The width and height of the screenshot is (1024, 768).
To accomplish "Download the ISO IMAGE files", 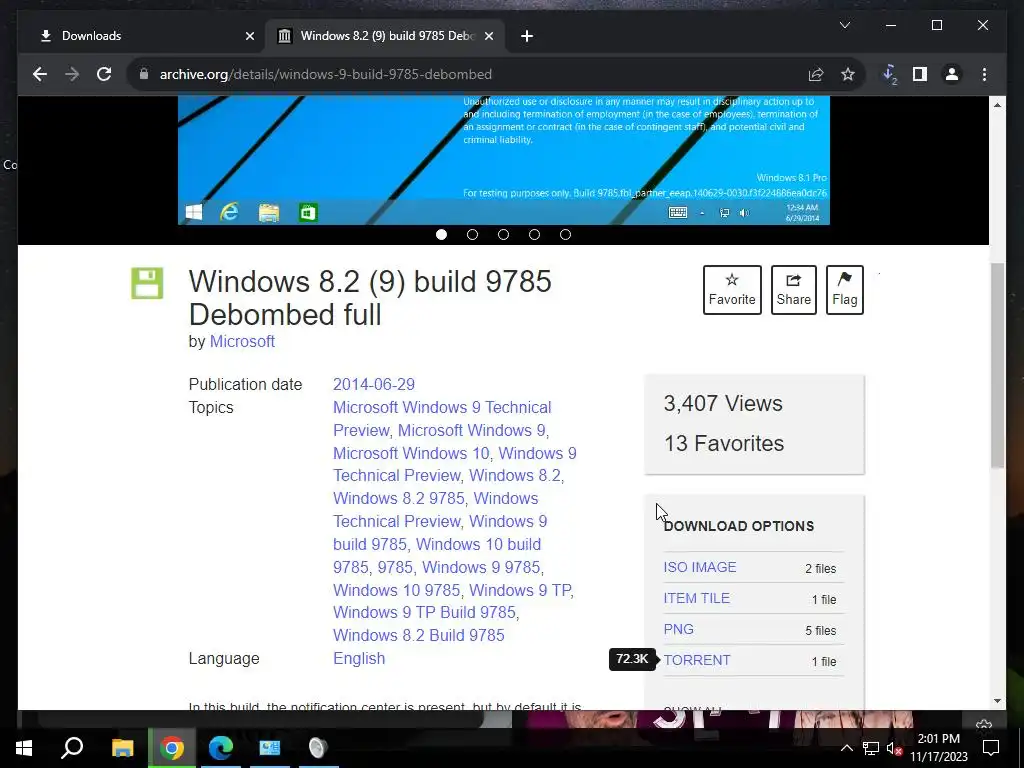I will (x=699, y=567).
